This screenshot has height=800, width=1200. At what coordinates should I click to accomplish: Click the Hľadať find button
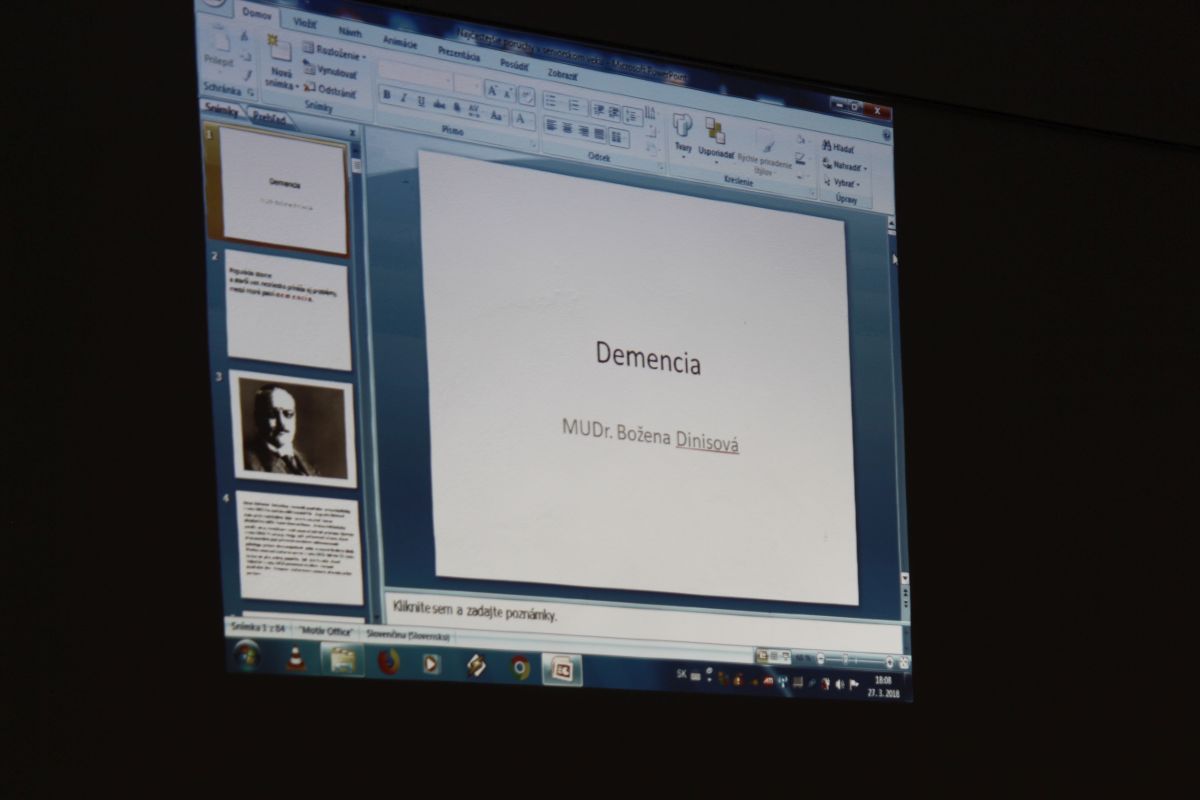pyautogui.click(x=839, y=148)
